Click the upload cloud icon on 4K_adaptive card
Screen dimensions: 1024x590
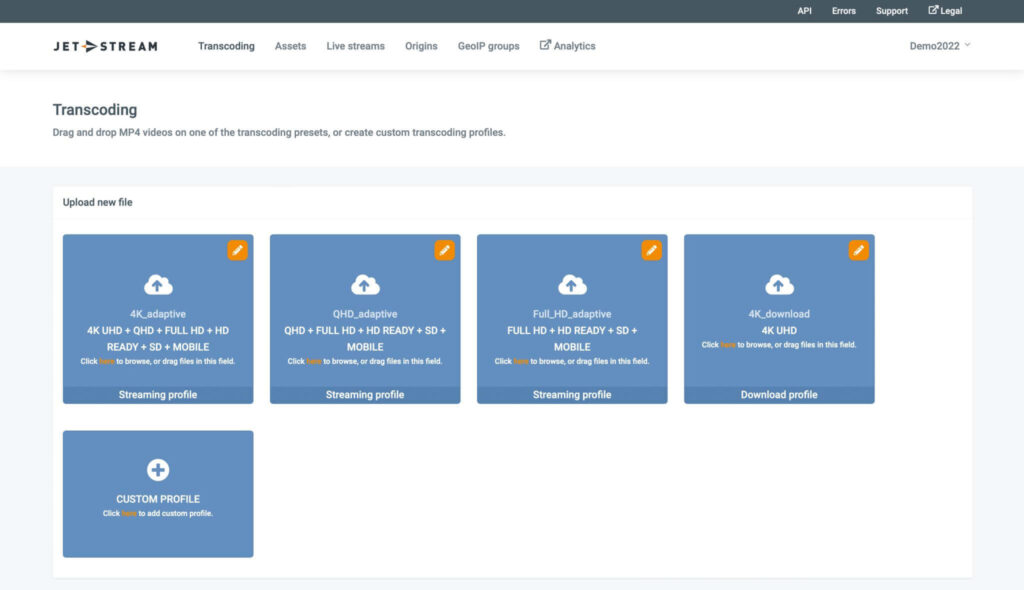pos(157,285)
